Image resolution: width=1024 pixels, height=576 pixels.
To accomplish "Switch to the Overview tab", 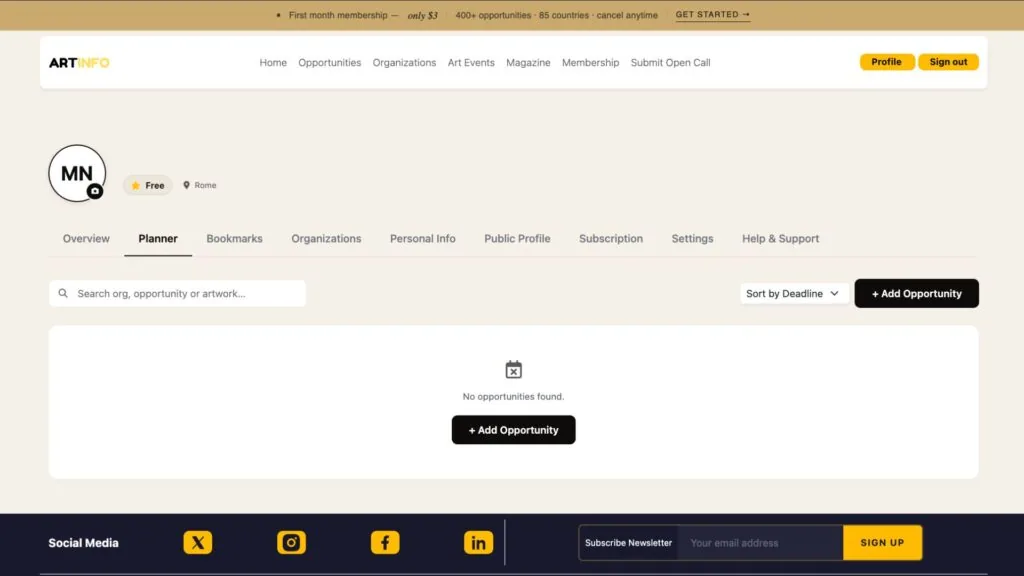I will [86, 238].
